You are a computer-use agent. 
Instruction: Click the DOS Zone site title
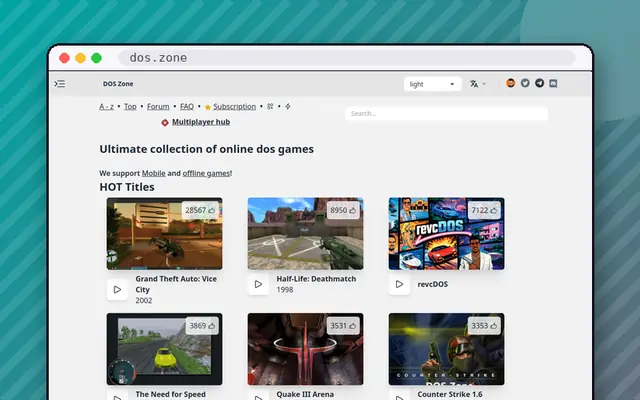tap(118, 84)
